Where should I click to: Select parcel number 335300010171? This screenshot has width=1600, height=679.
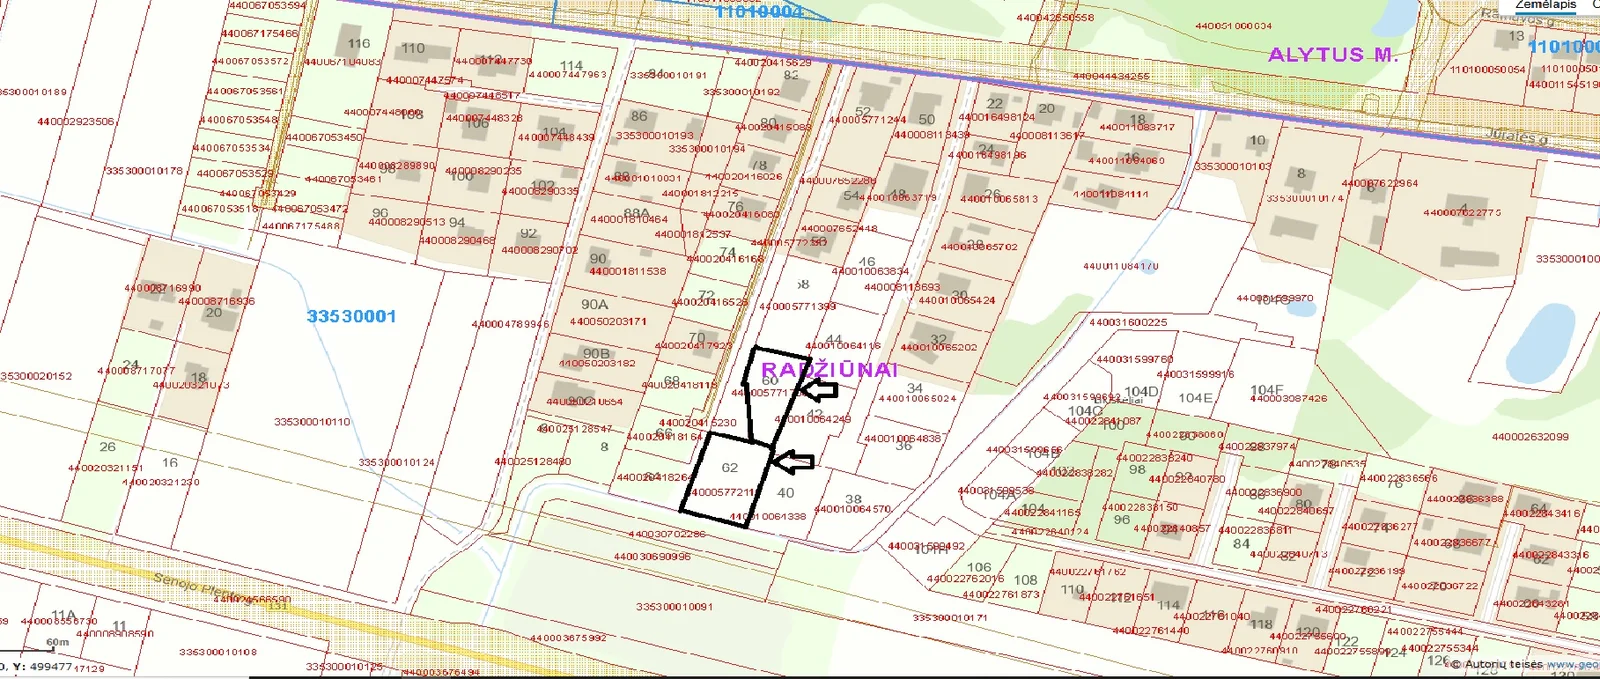(x=949, y=618)
